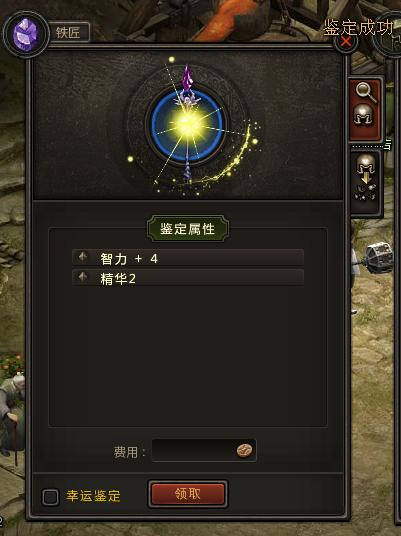Click the purple crystal blacksmith icon
401x536 pixels.
point(26,34)
